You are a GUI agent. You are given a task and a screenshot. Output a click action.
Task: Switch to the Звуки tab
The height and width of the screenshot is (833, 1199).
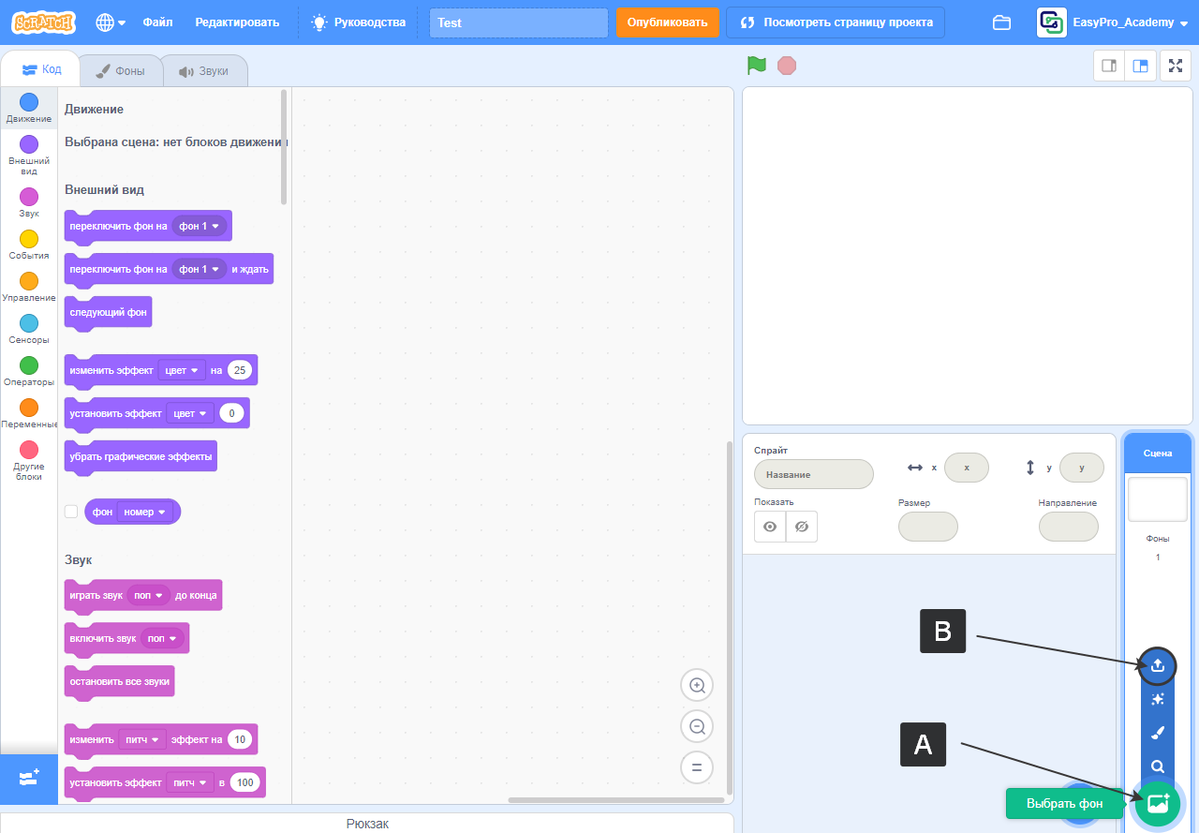pyautogui.click(x=203, y=71)
